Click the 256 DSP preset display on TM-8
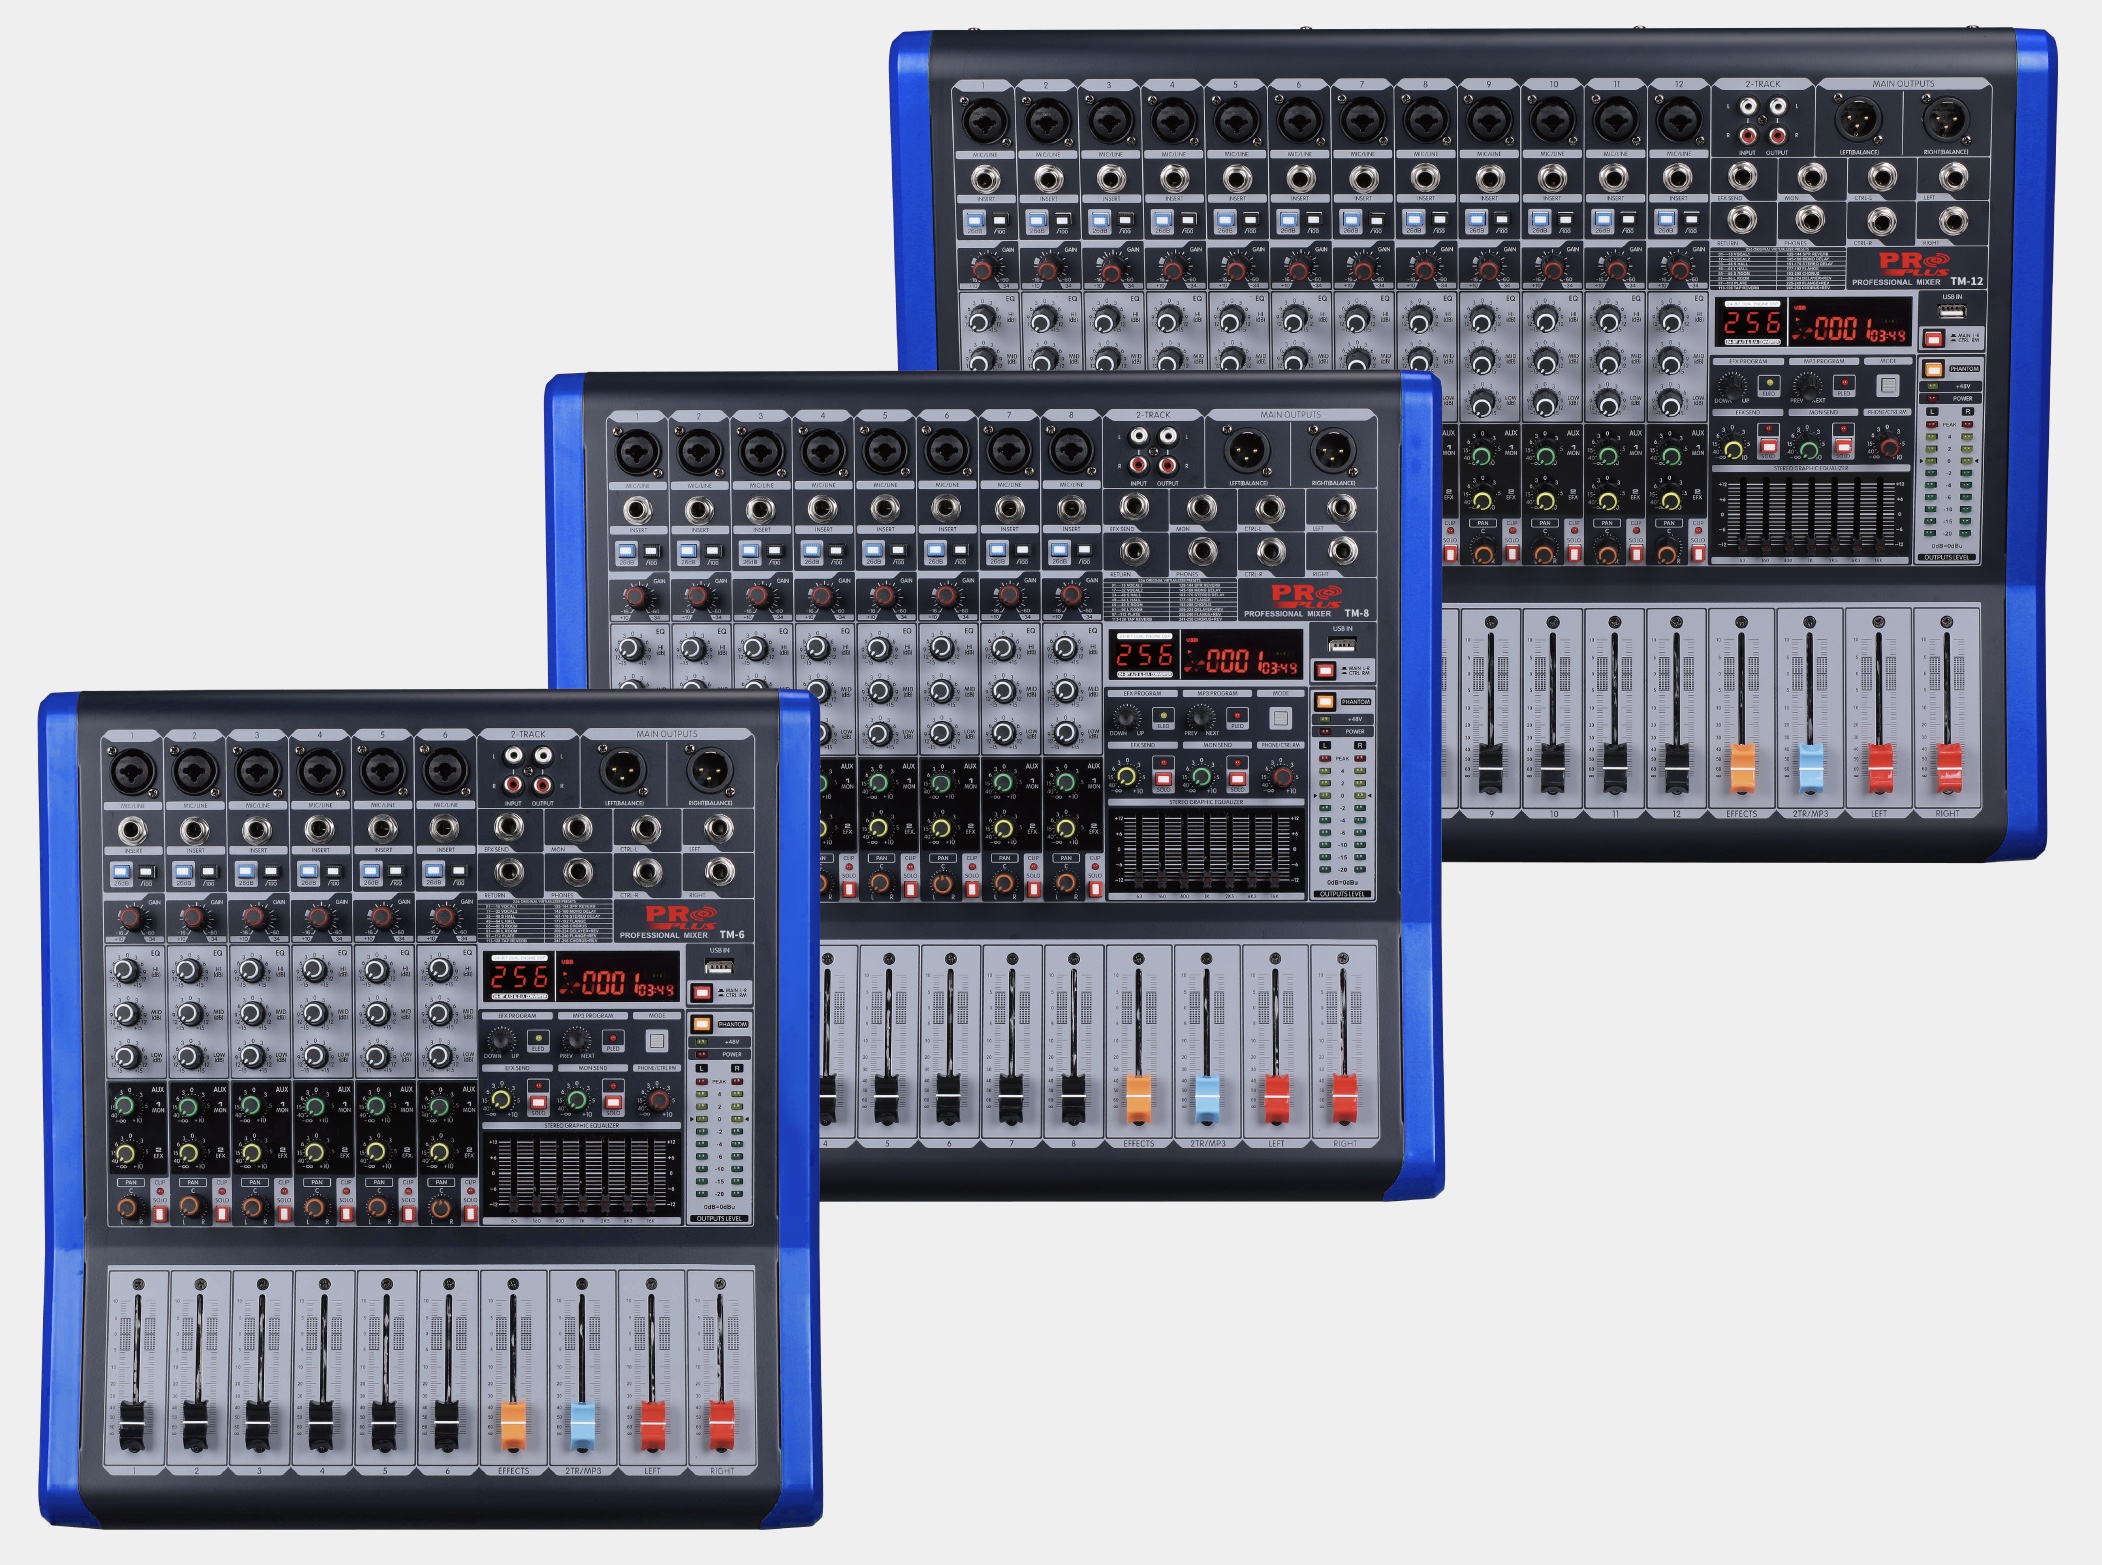The width and height of the screenshot is (2102, 1565). [x=1144, y=657]
